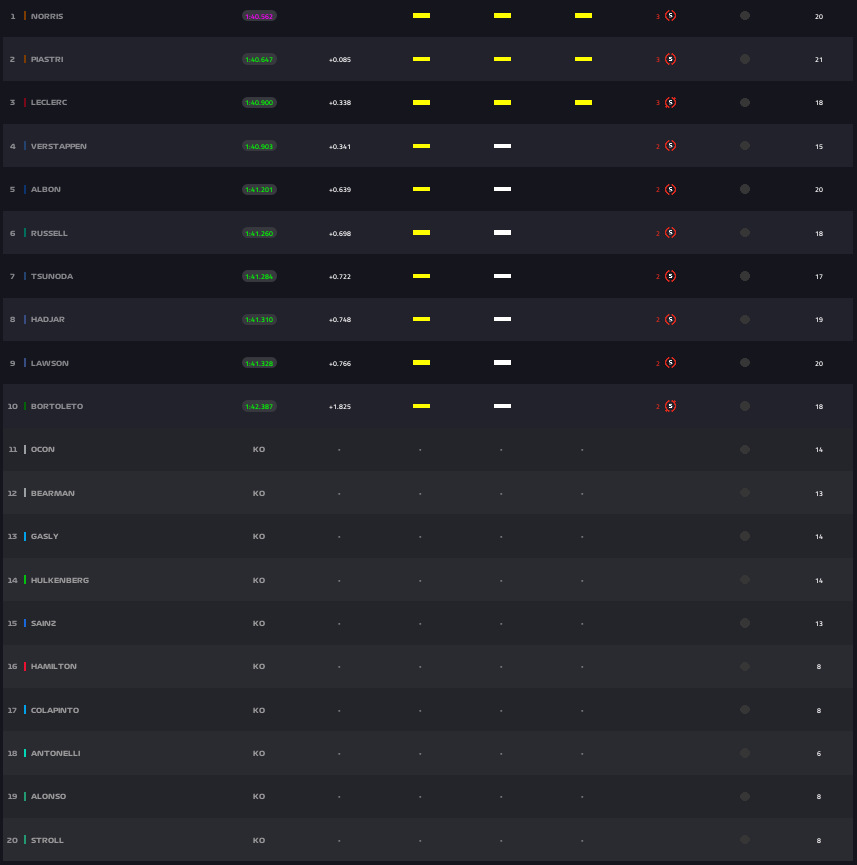Click Bortoleto's white second sector bar

pos(502,406)
